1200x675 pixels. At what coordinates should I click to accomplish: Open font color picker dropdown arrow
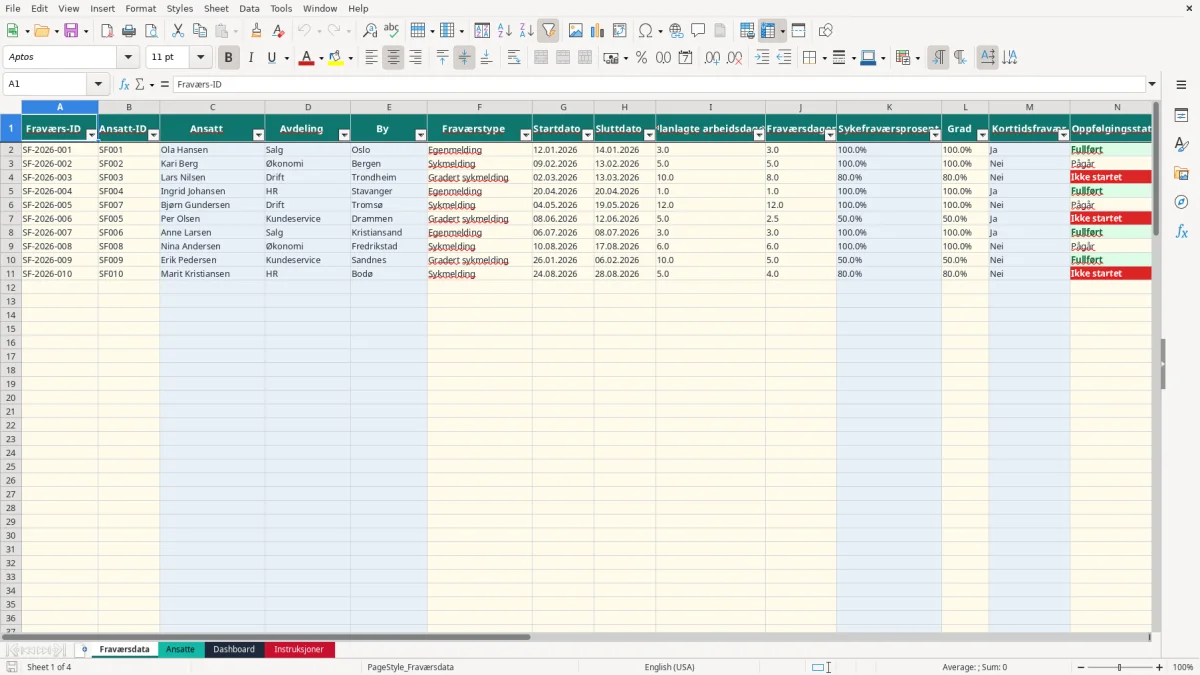[320, 58]
